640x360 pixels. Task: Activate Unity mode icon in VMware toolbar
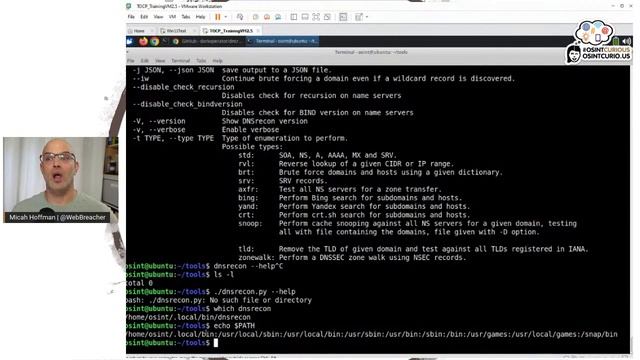tap(327, 17)
